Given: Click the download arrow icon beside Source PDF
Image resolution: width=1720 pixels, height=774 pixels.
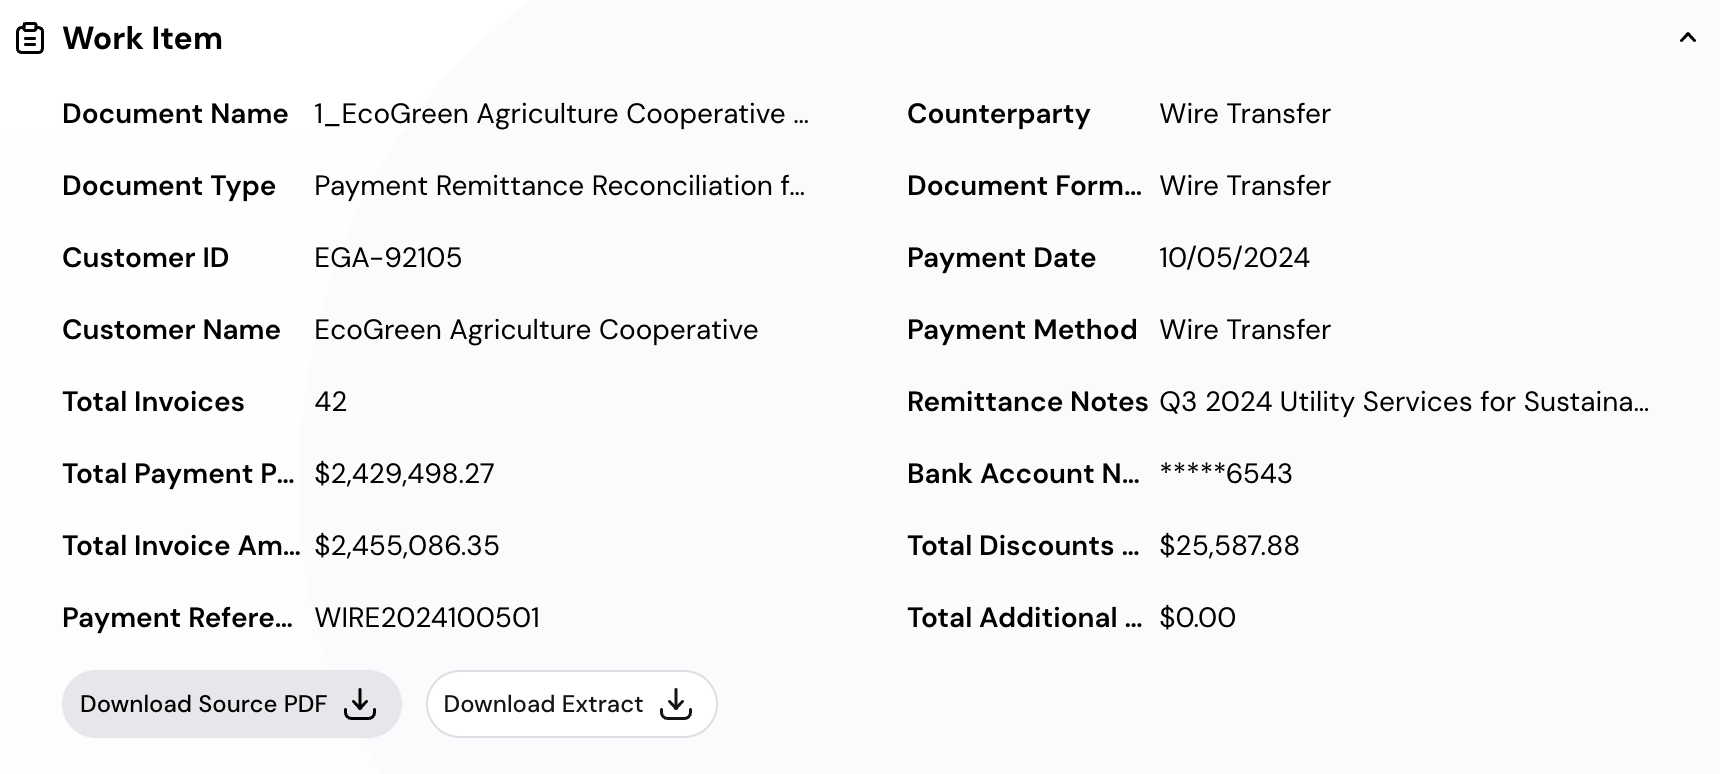Looking at the screenshot, I should 360,704.
